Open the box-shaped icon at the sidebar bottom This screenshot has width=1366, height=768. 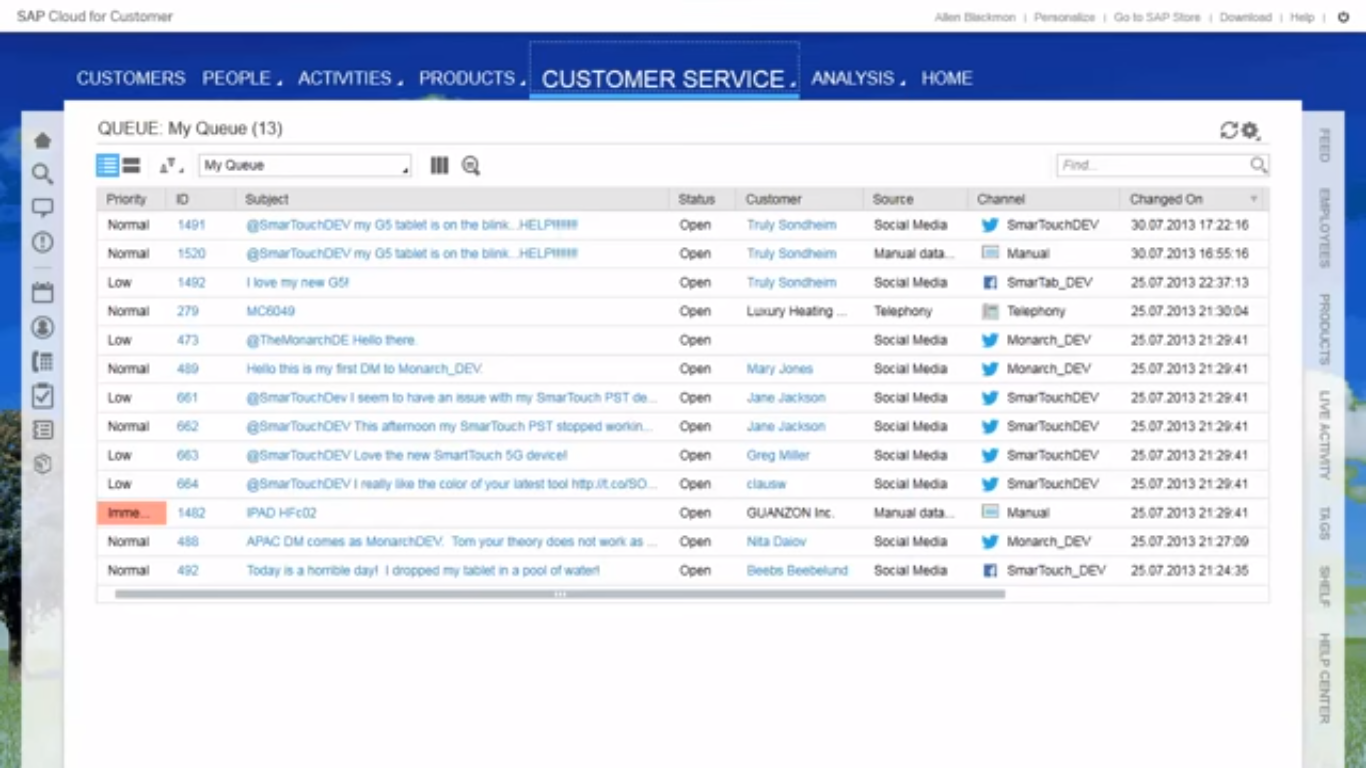42,464
